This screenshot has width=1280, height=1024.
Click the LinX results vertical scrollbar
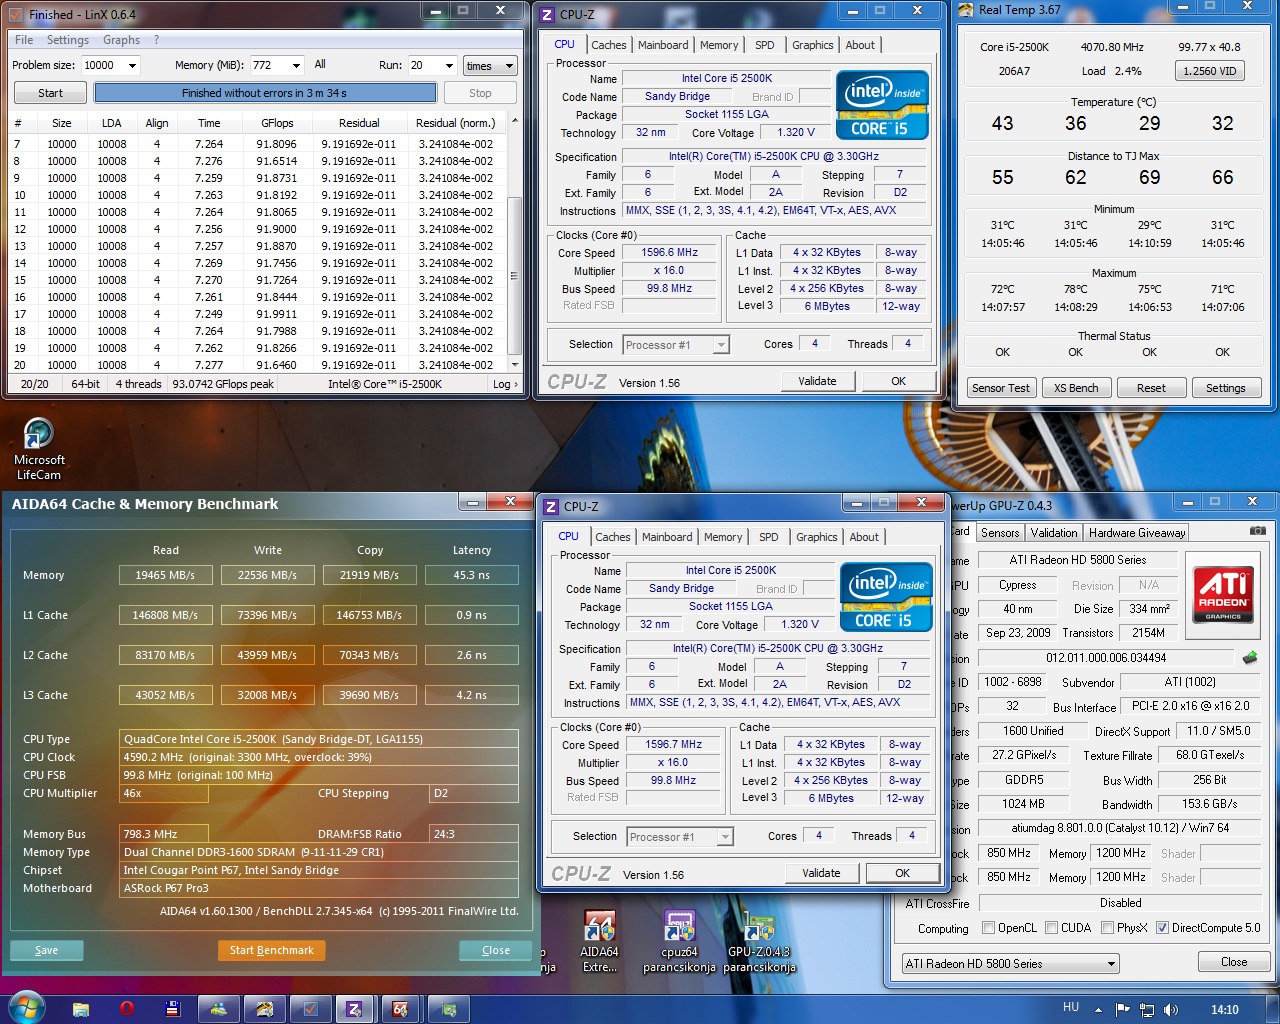tap(515, 242)
